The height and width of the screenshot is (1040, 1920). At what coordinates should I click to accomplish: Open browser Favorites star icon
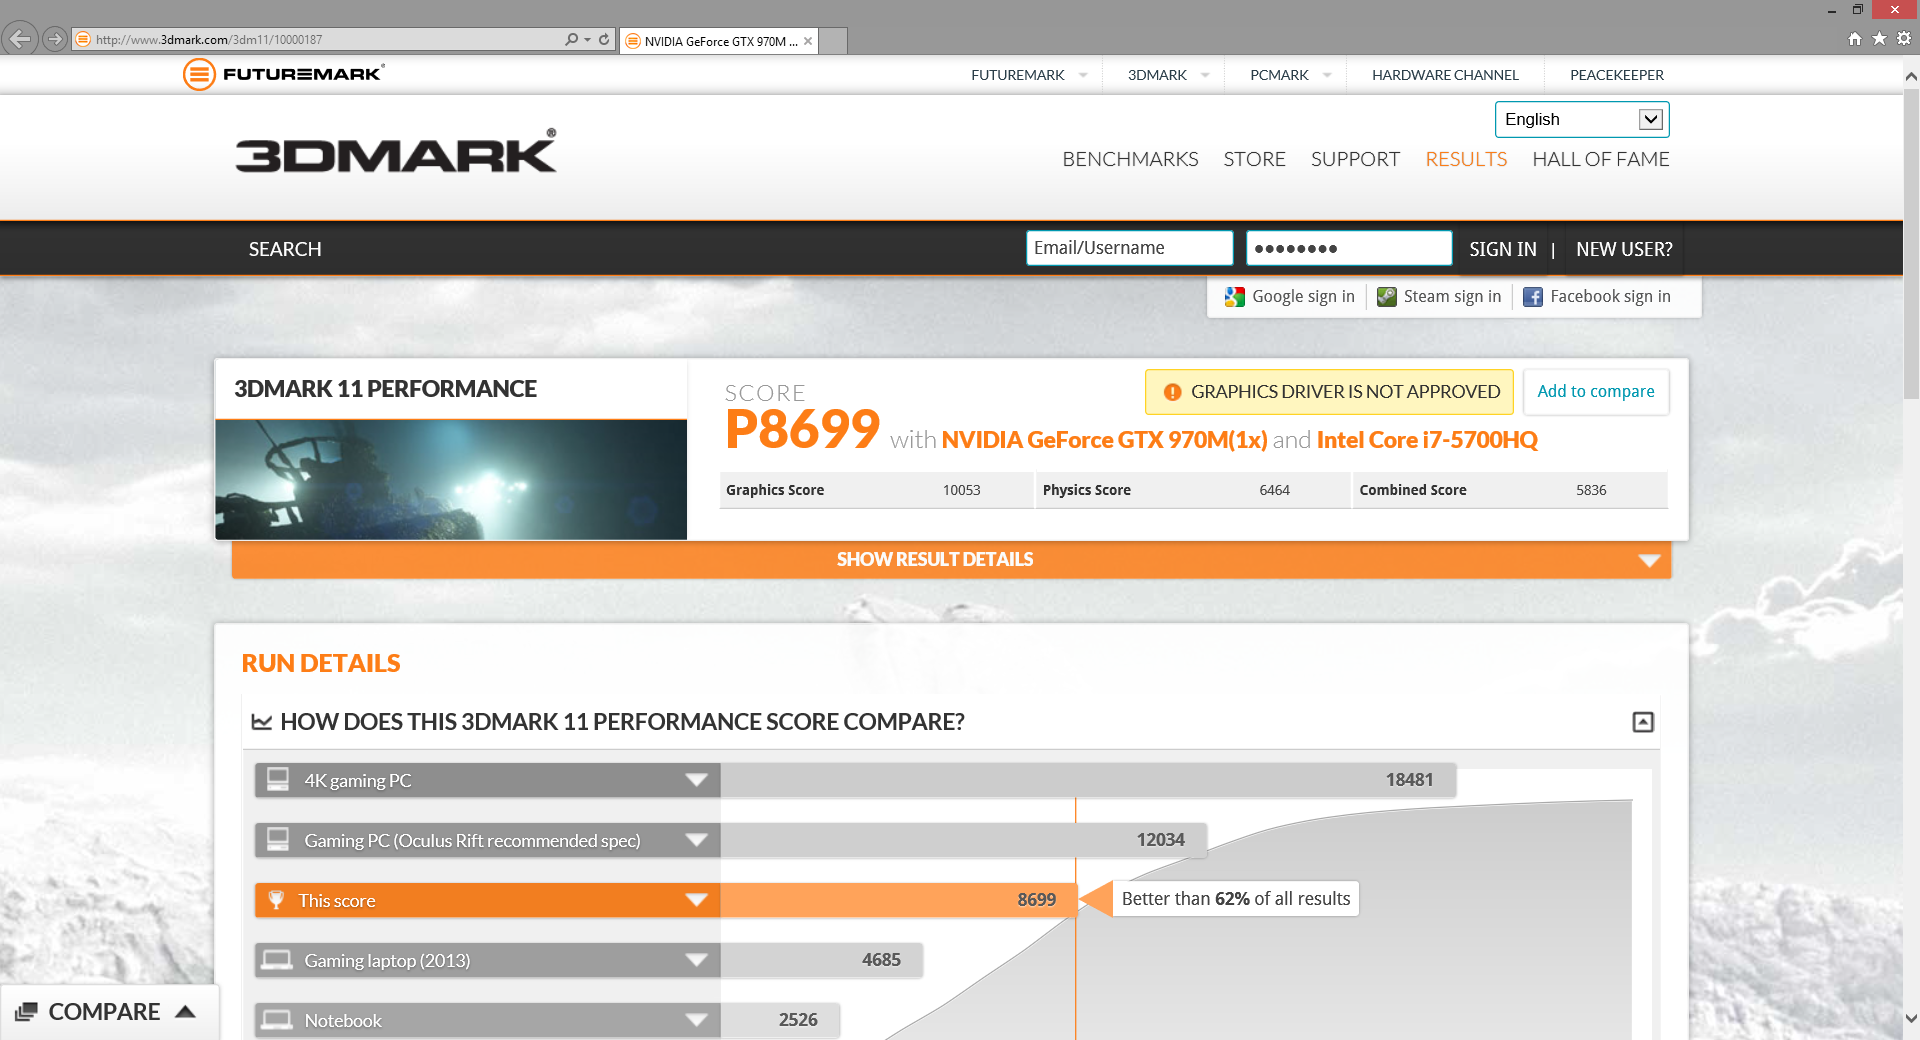pyautogui.click(x=1879, y=38)
